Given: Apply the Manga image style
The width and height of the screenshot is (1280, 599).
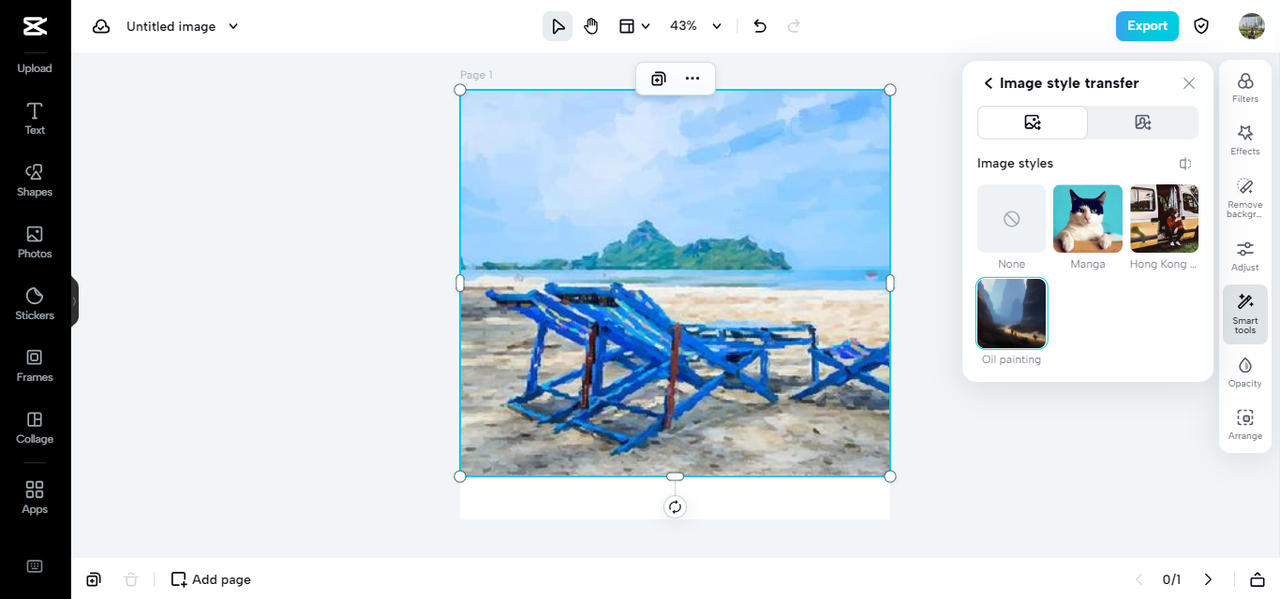Looking at the screenshot, I should click(x=1088, y=218).
